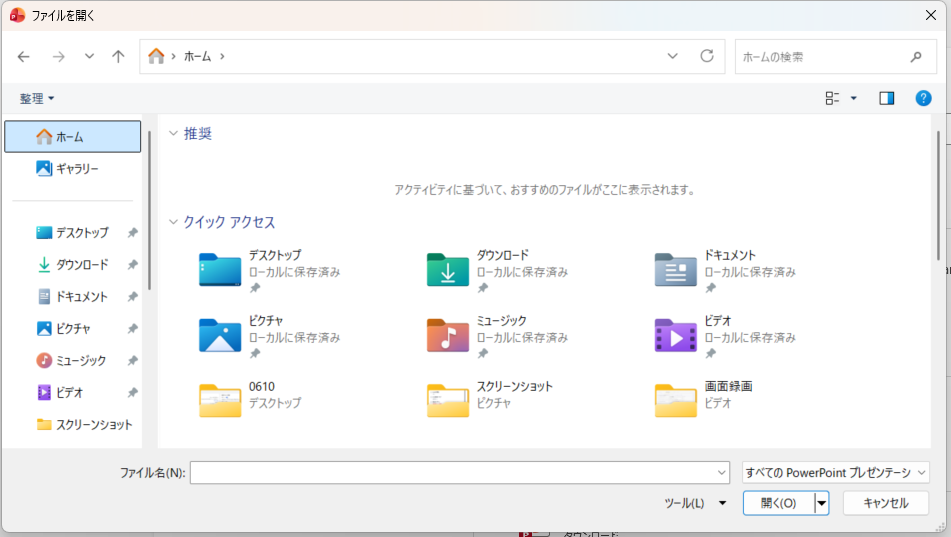The image size is (951, 537).
Task: Click pin icon beside sidebar ドキュメント
Action: click(x=132, y=297)
